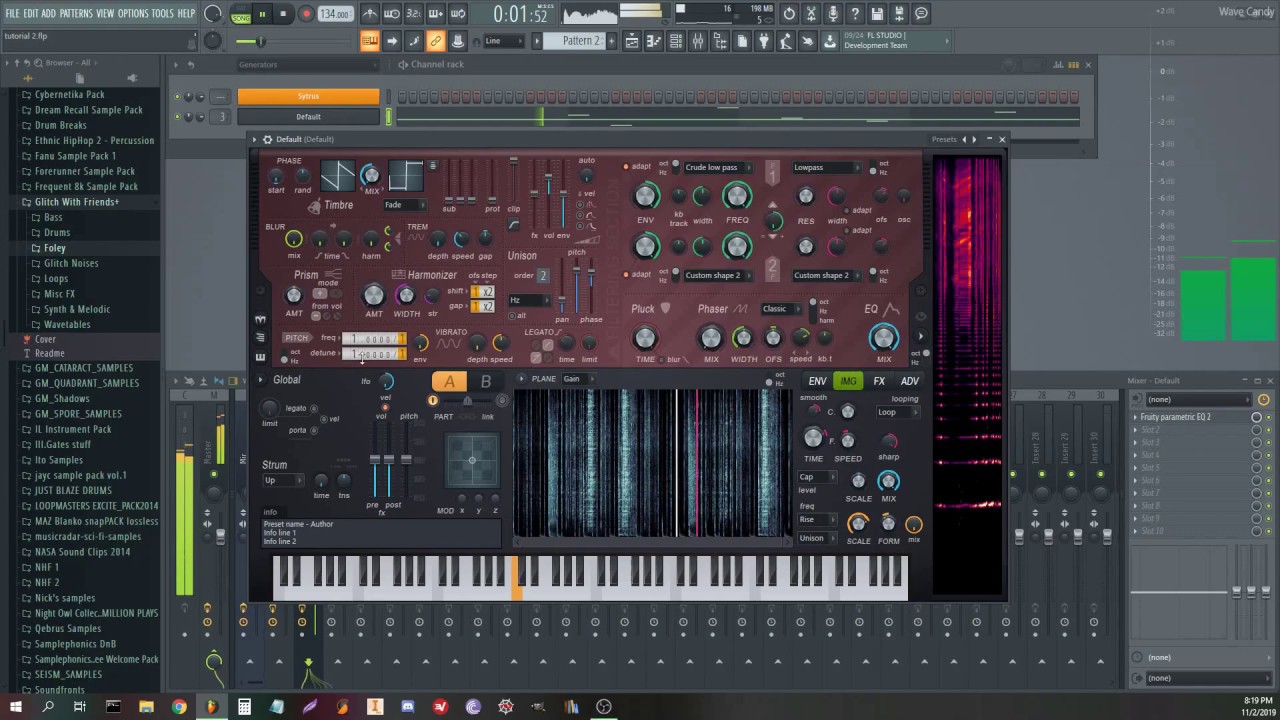
Task: Switch Harmor to part A
Action: tap(449, 381)
